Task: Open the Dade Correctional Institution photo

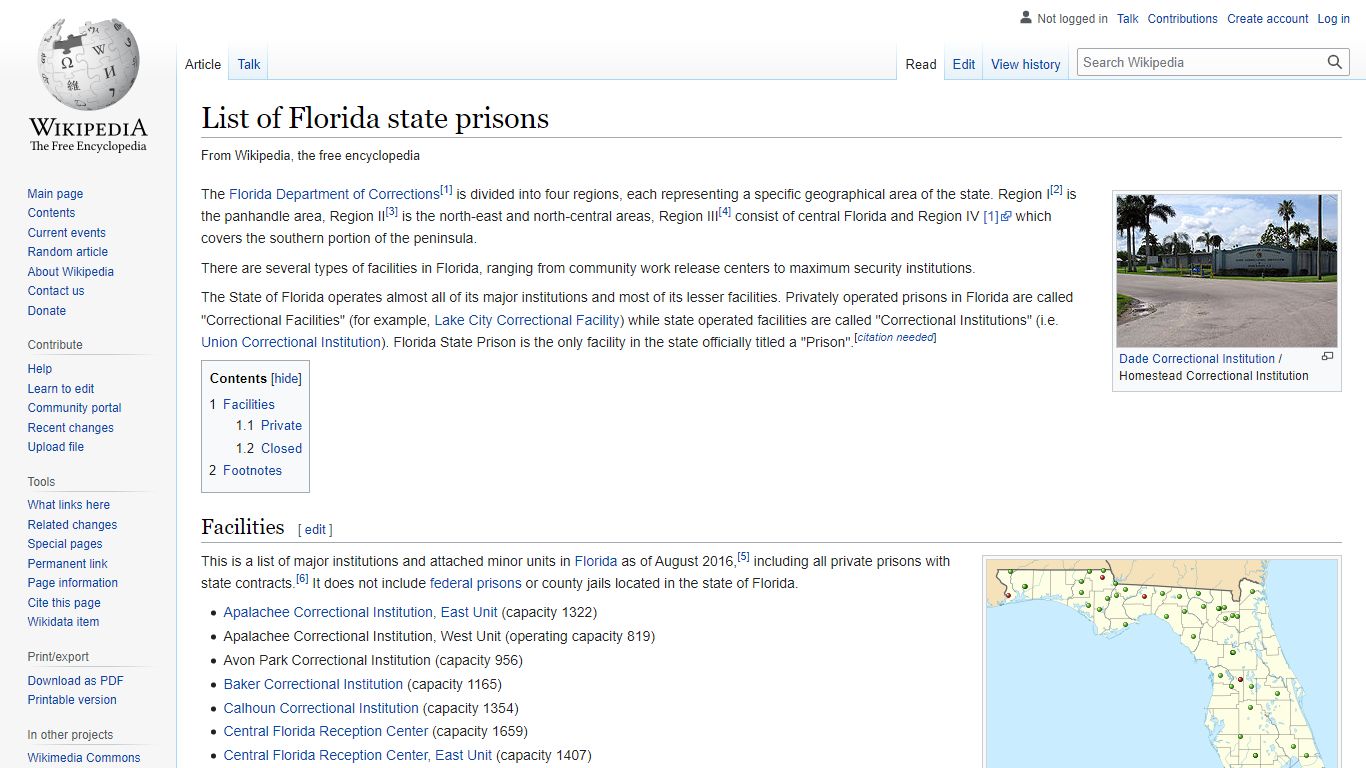Action: pos(1227,270)
